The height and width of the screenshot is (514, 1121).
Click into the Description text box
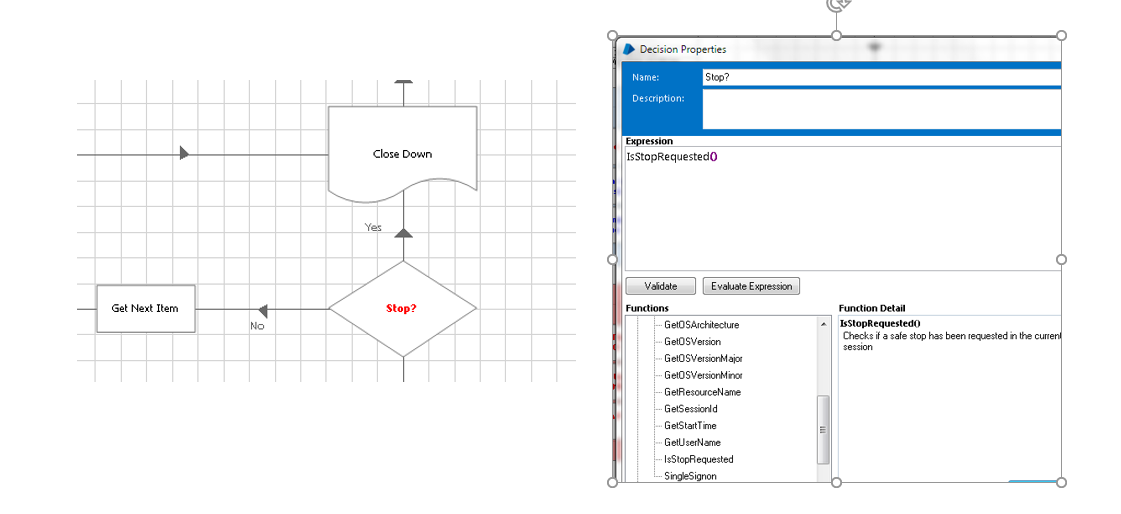882,109
